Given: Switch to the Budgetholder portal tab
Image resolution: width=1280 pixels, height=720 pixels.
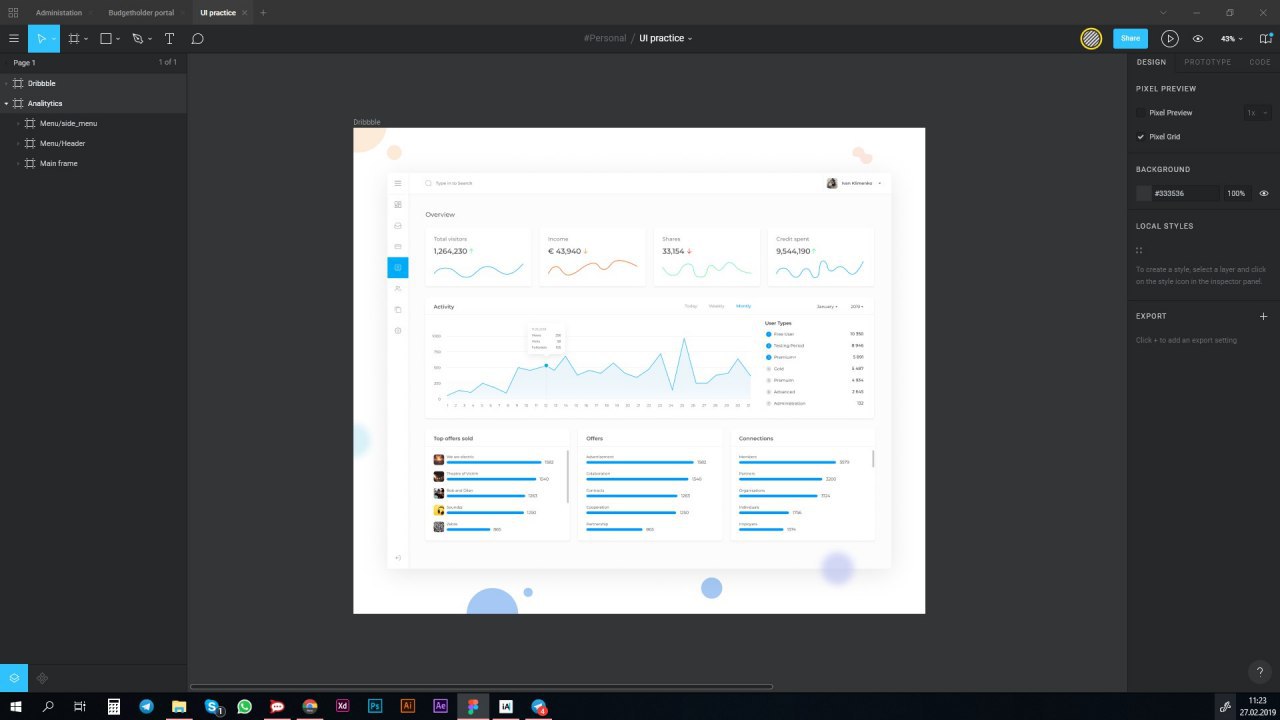Looking at the screenshot, I should 141,12.
